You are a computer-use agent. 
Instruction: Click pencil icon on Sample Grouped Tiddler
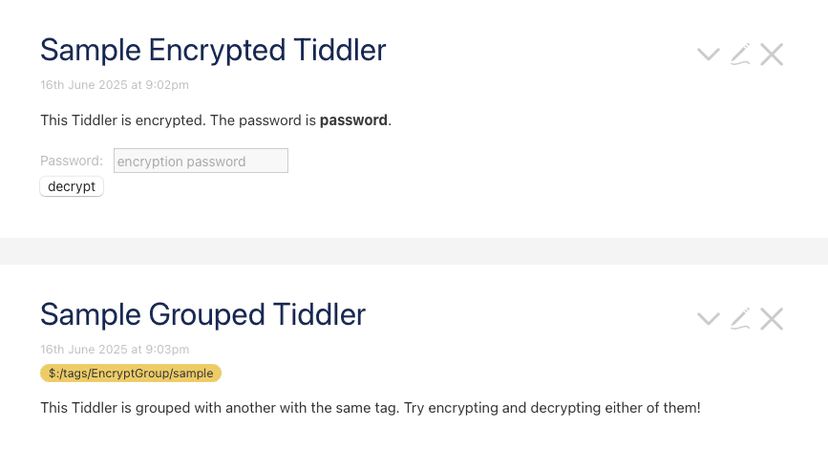[x=740, y=319]
